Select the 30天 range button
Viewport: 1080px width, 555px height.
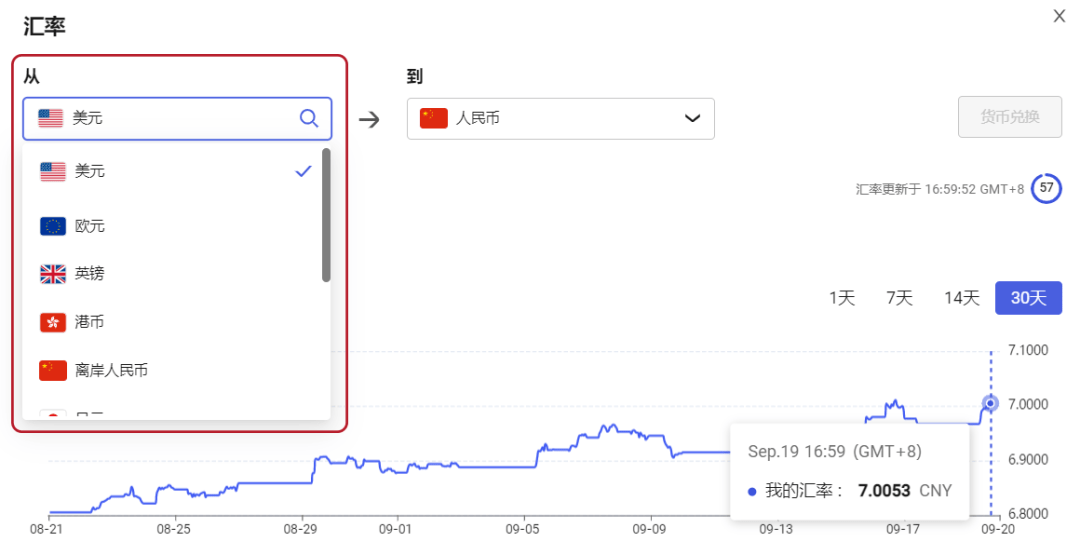1028,298
